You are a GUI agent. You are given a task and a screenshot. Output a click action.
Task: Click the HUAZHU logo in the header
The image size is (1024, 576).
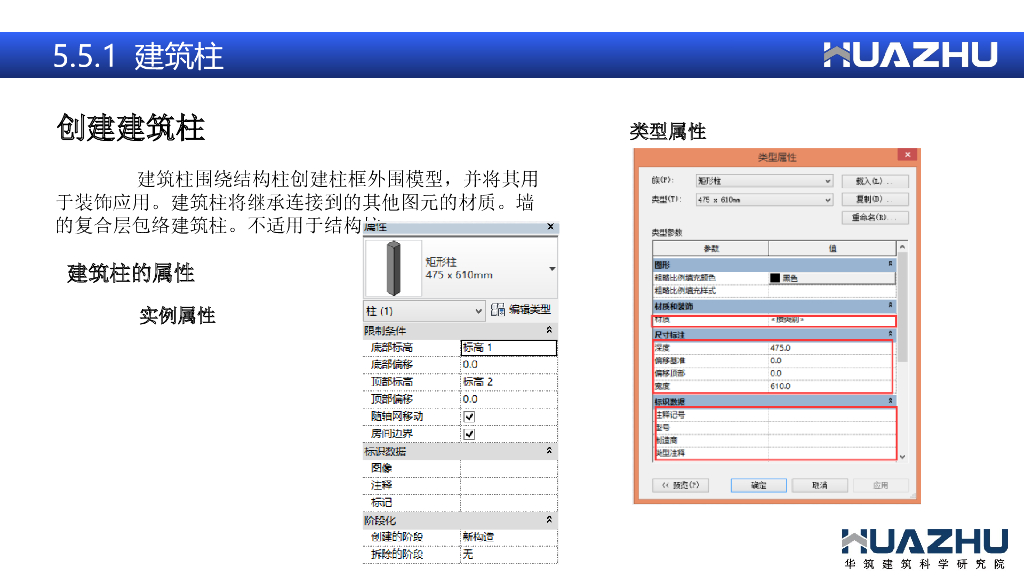[910, 55]
